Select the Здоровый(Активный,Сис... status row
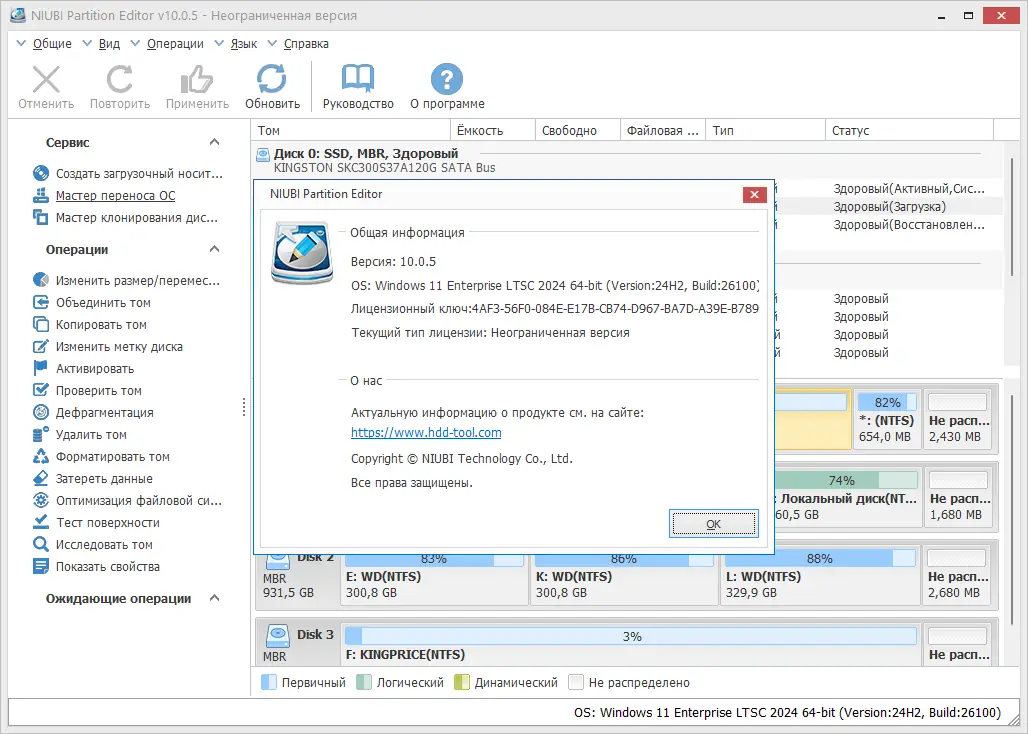The width and height of the screenshot is (1028, 734). pyautogui.click(x=909, y=189)
